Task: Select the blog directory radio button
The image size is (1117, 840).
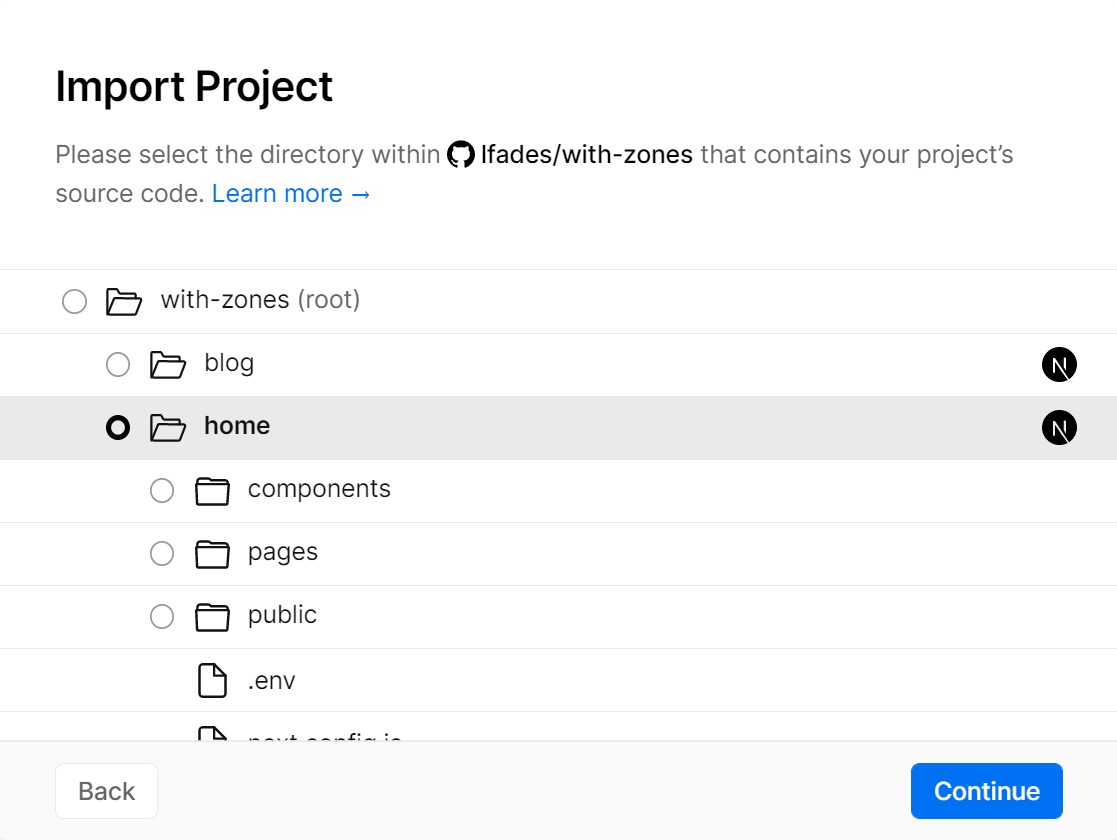Action: coord(118,364)
